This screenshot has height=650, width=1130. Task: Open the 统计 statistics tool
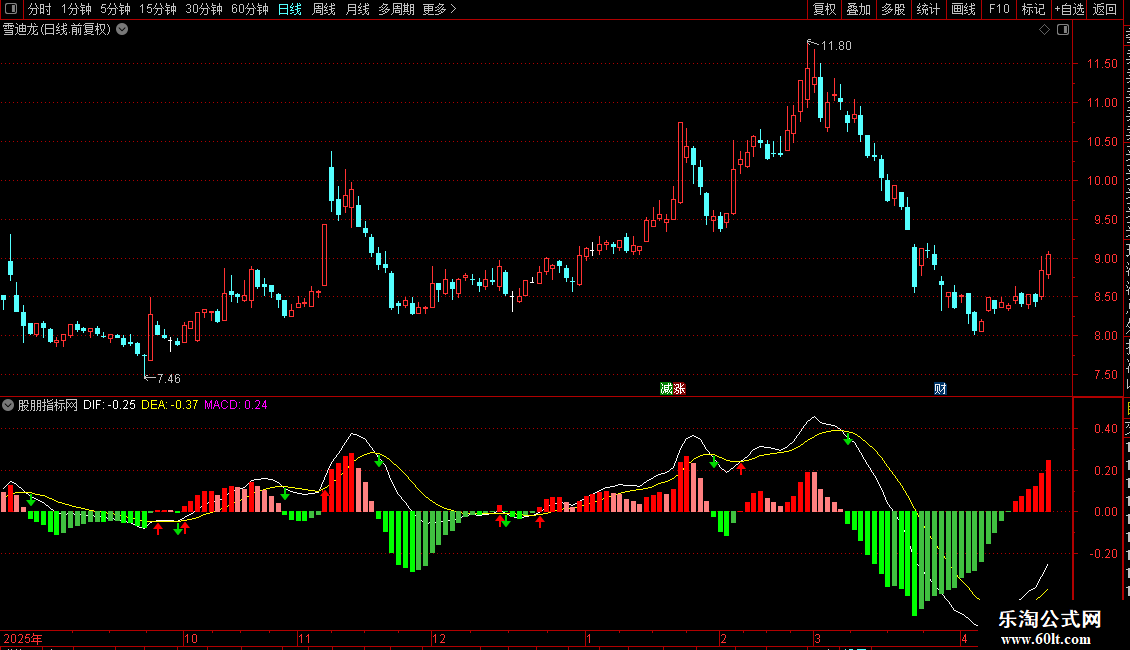[x=927, y=9]
